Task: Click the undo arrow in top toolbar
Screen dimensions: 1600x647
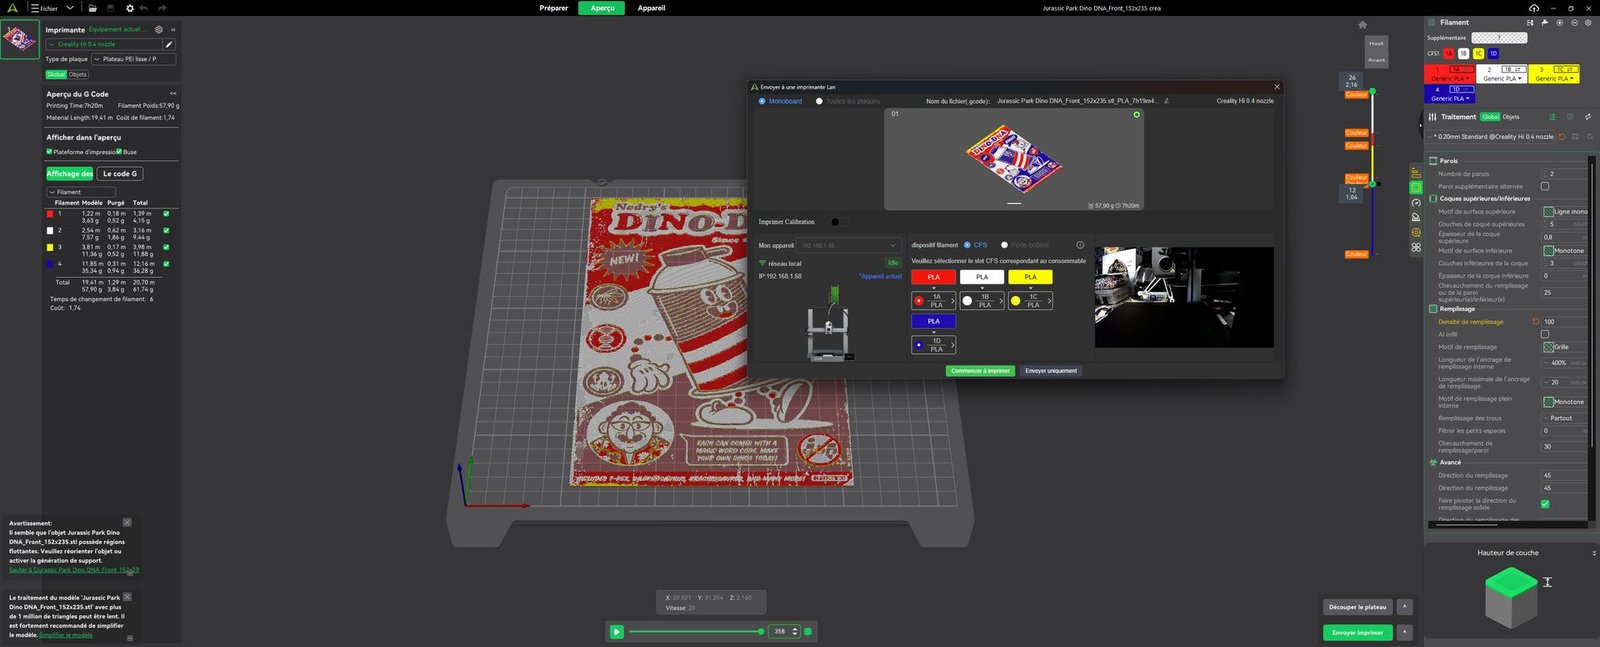Action: pyautogui.click(x=144, y=8)
